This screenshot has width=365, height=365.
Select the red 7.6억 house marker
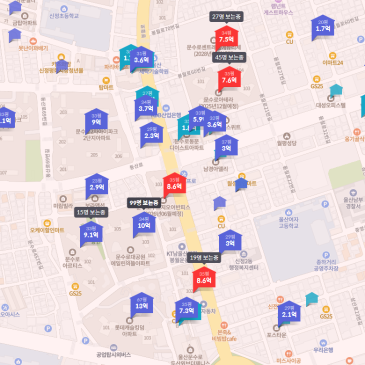click(229, 78)
